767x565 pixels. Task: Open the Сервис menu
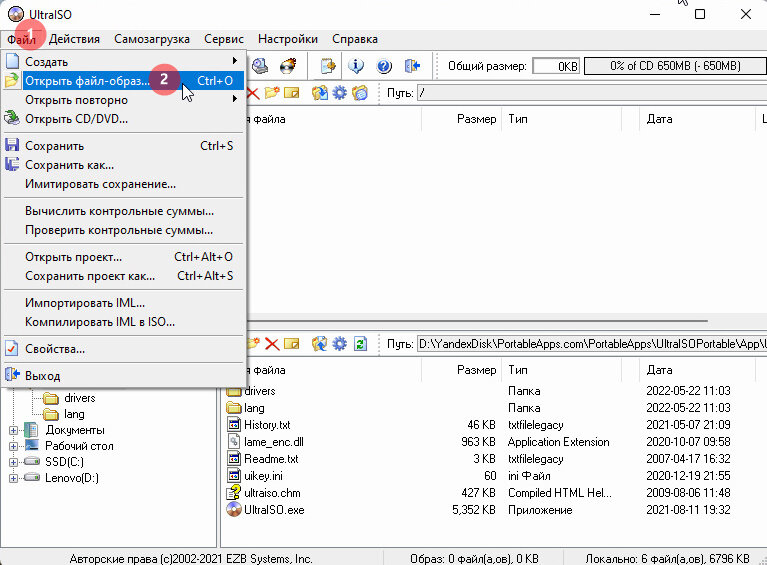point(224,39)
